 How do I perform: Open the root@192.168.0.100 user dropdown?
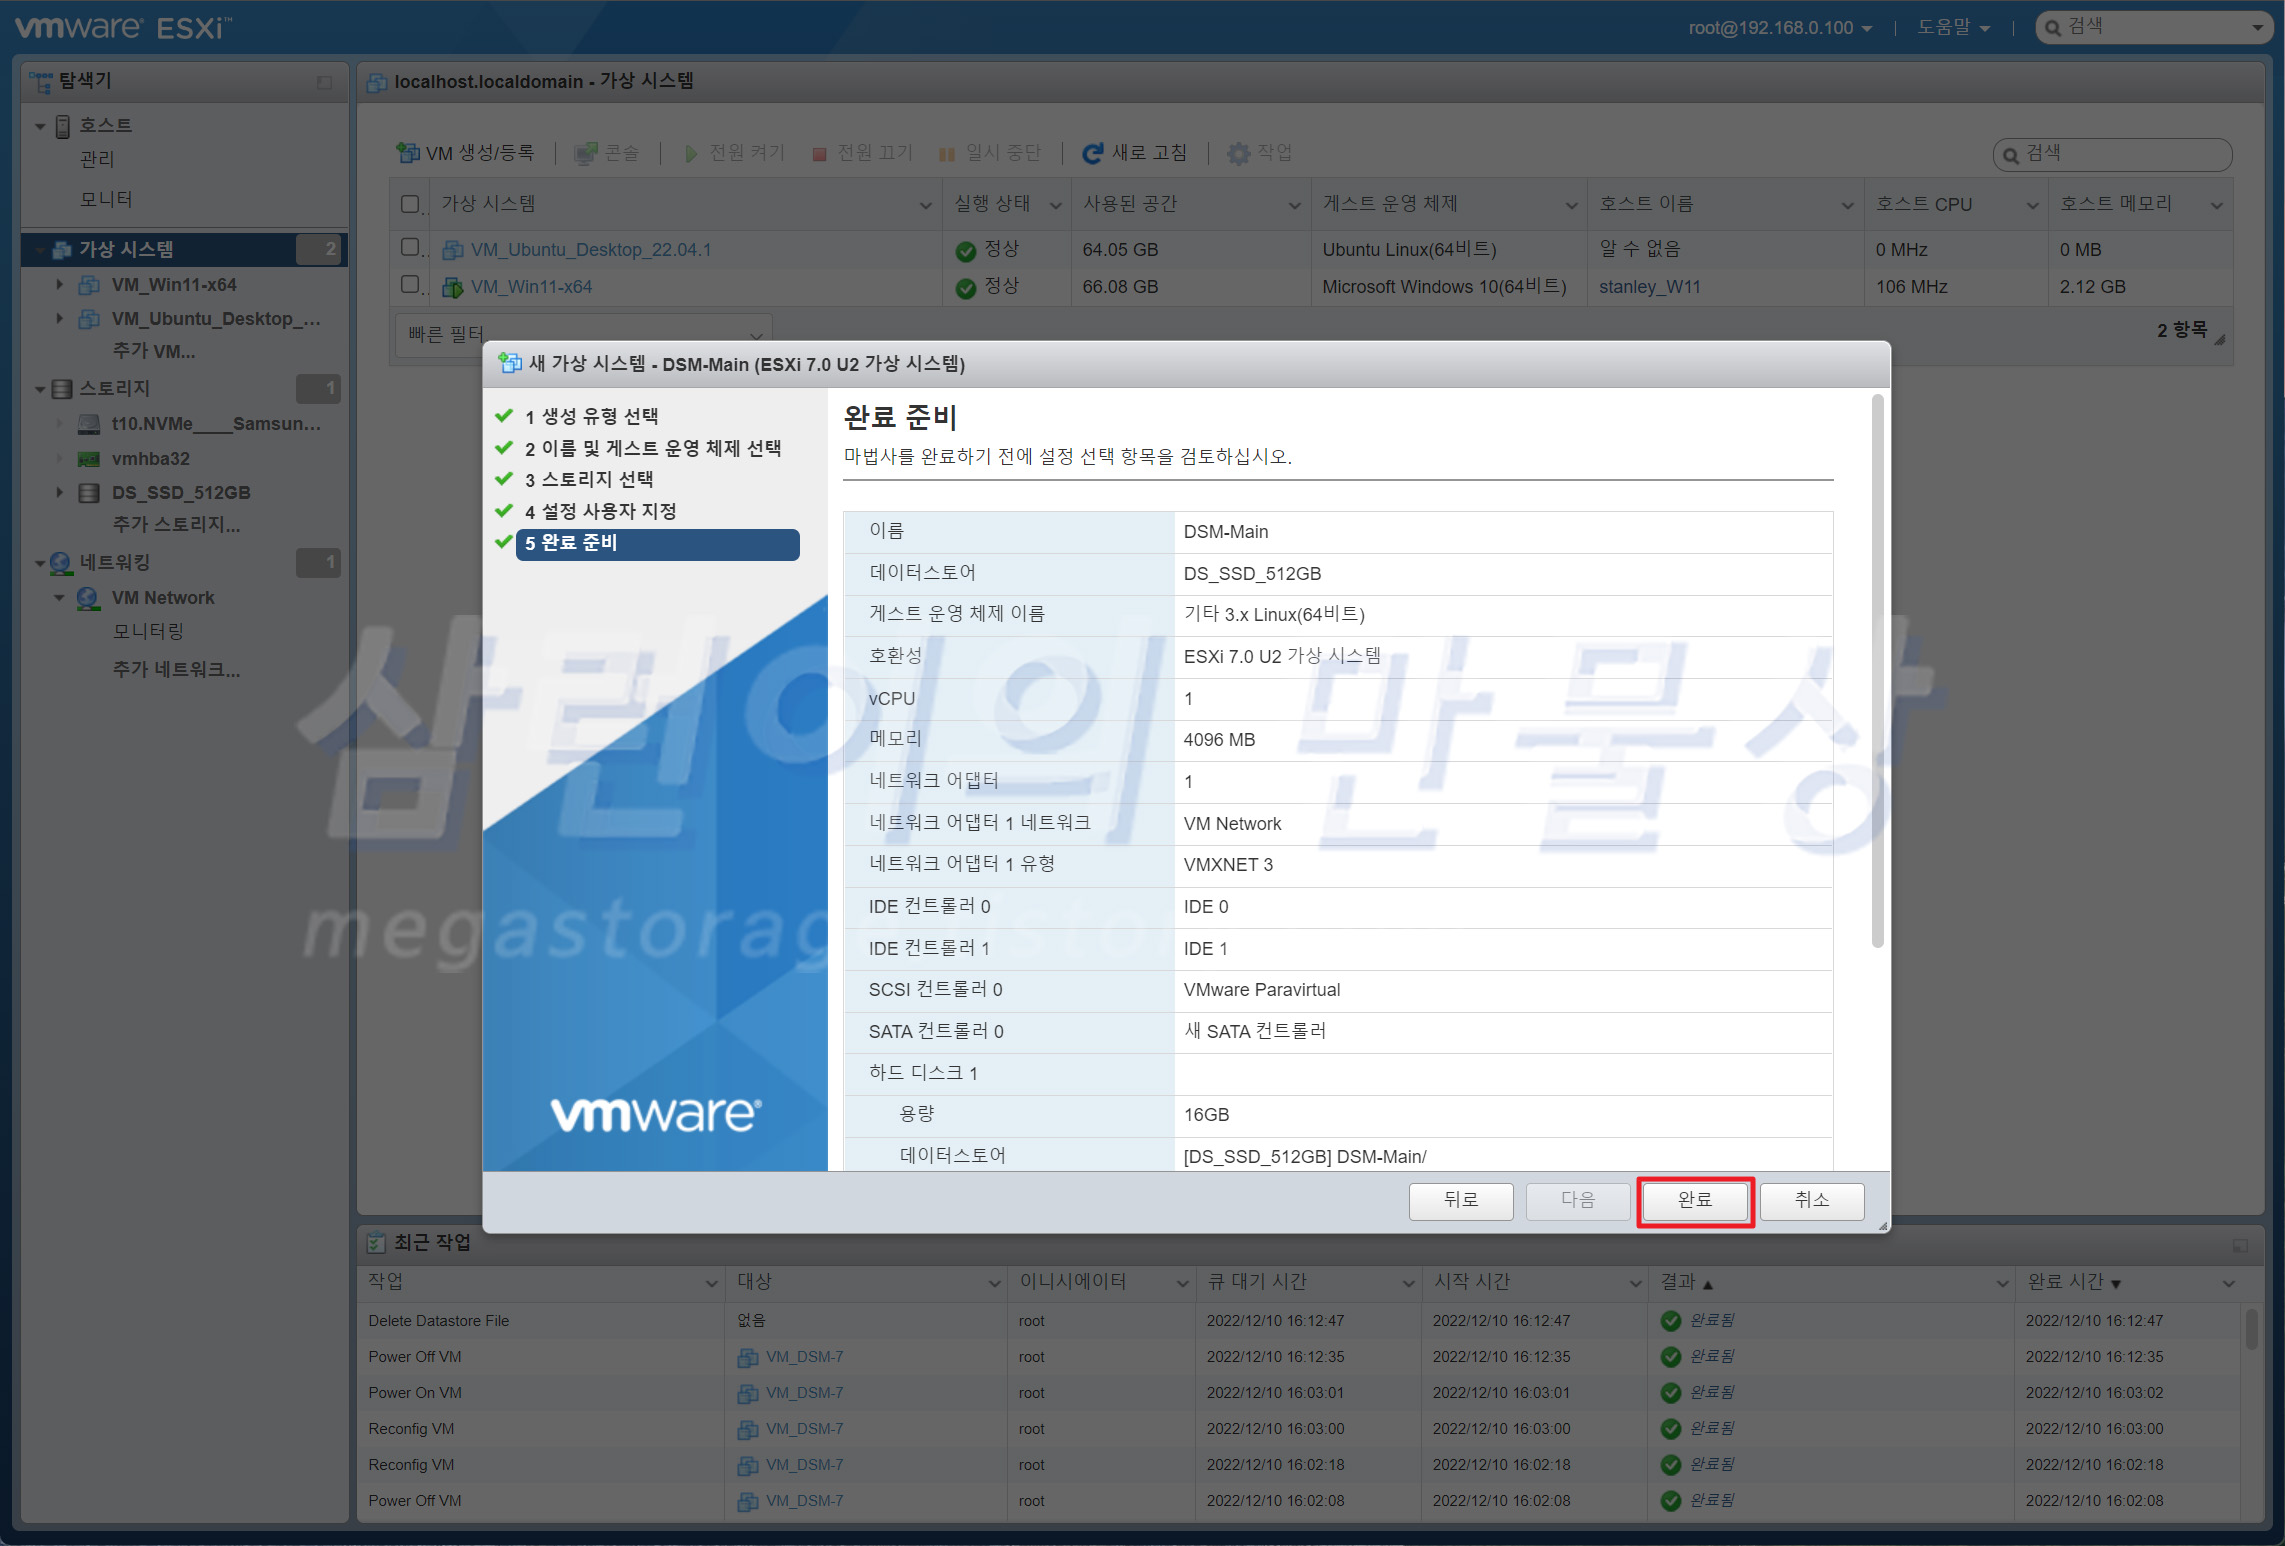pos(1780,28)
